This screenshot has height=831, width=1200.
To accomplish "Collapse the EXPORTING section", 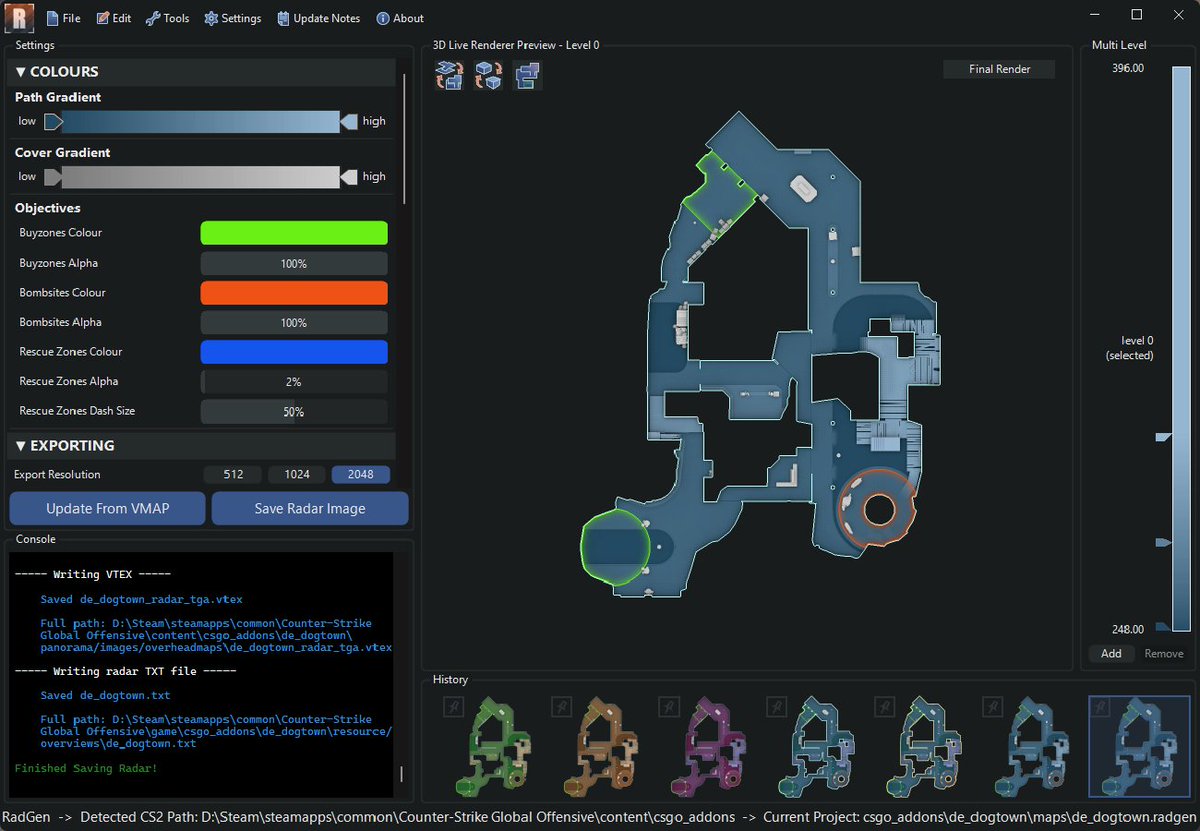I will coord(203,446).
